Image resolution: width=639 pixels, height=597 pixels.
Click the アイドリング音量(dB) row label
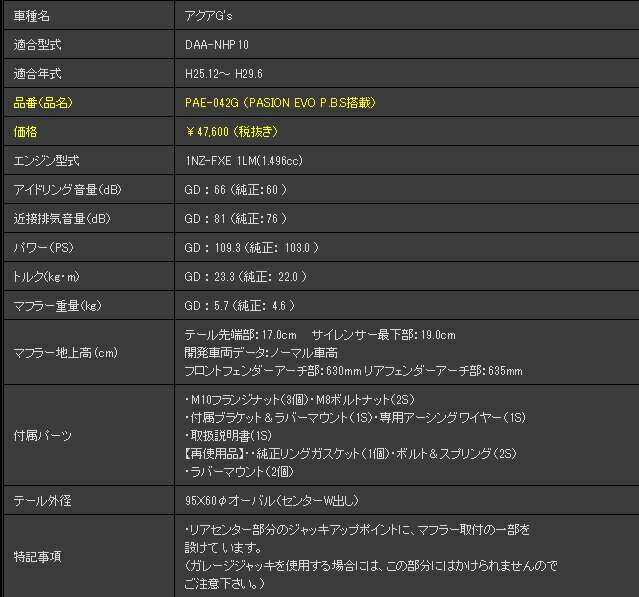(x=66, y=190)
